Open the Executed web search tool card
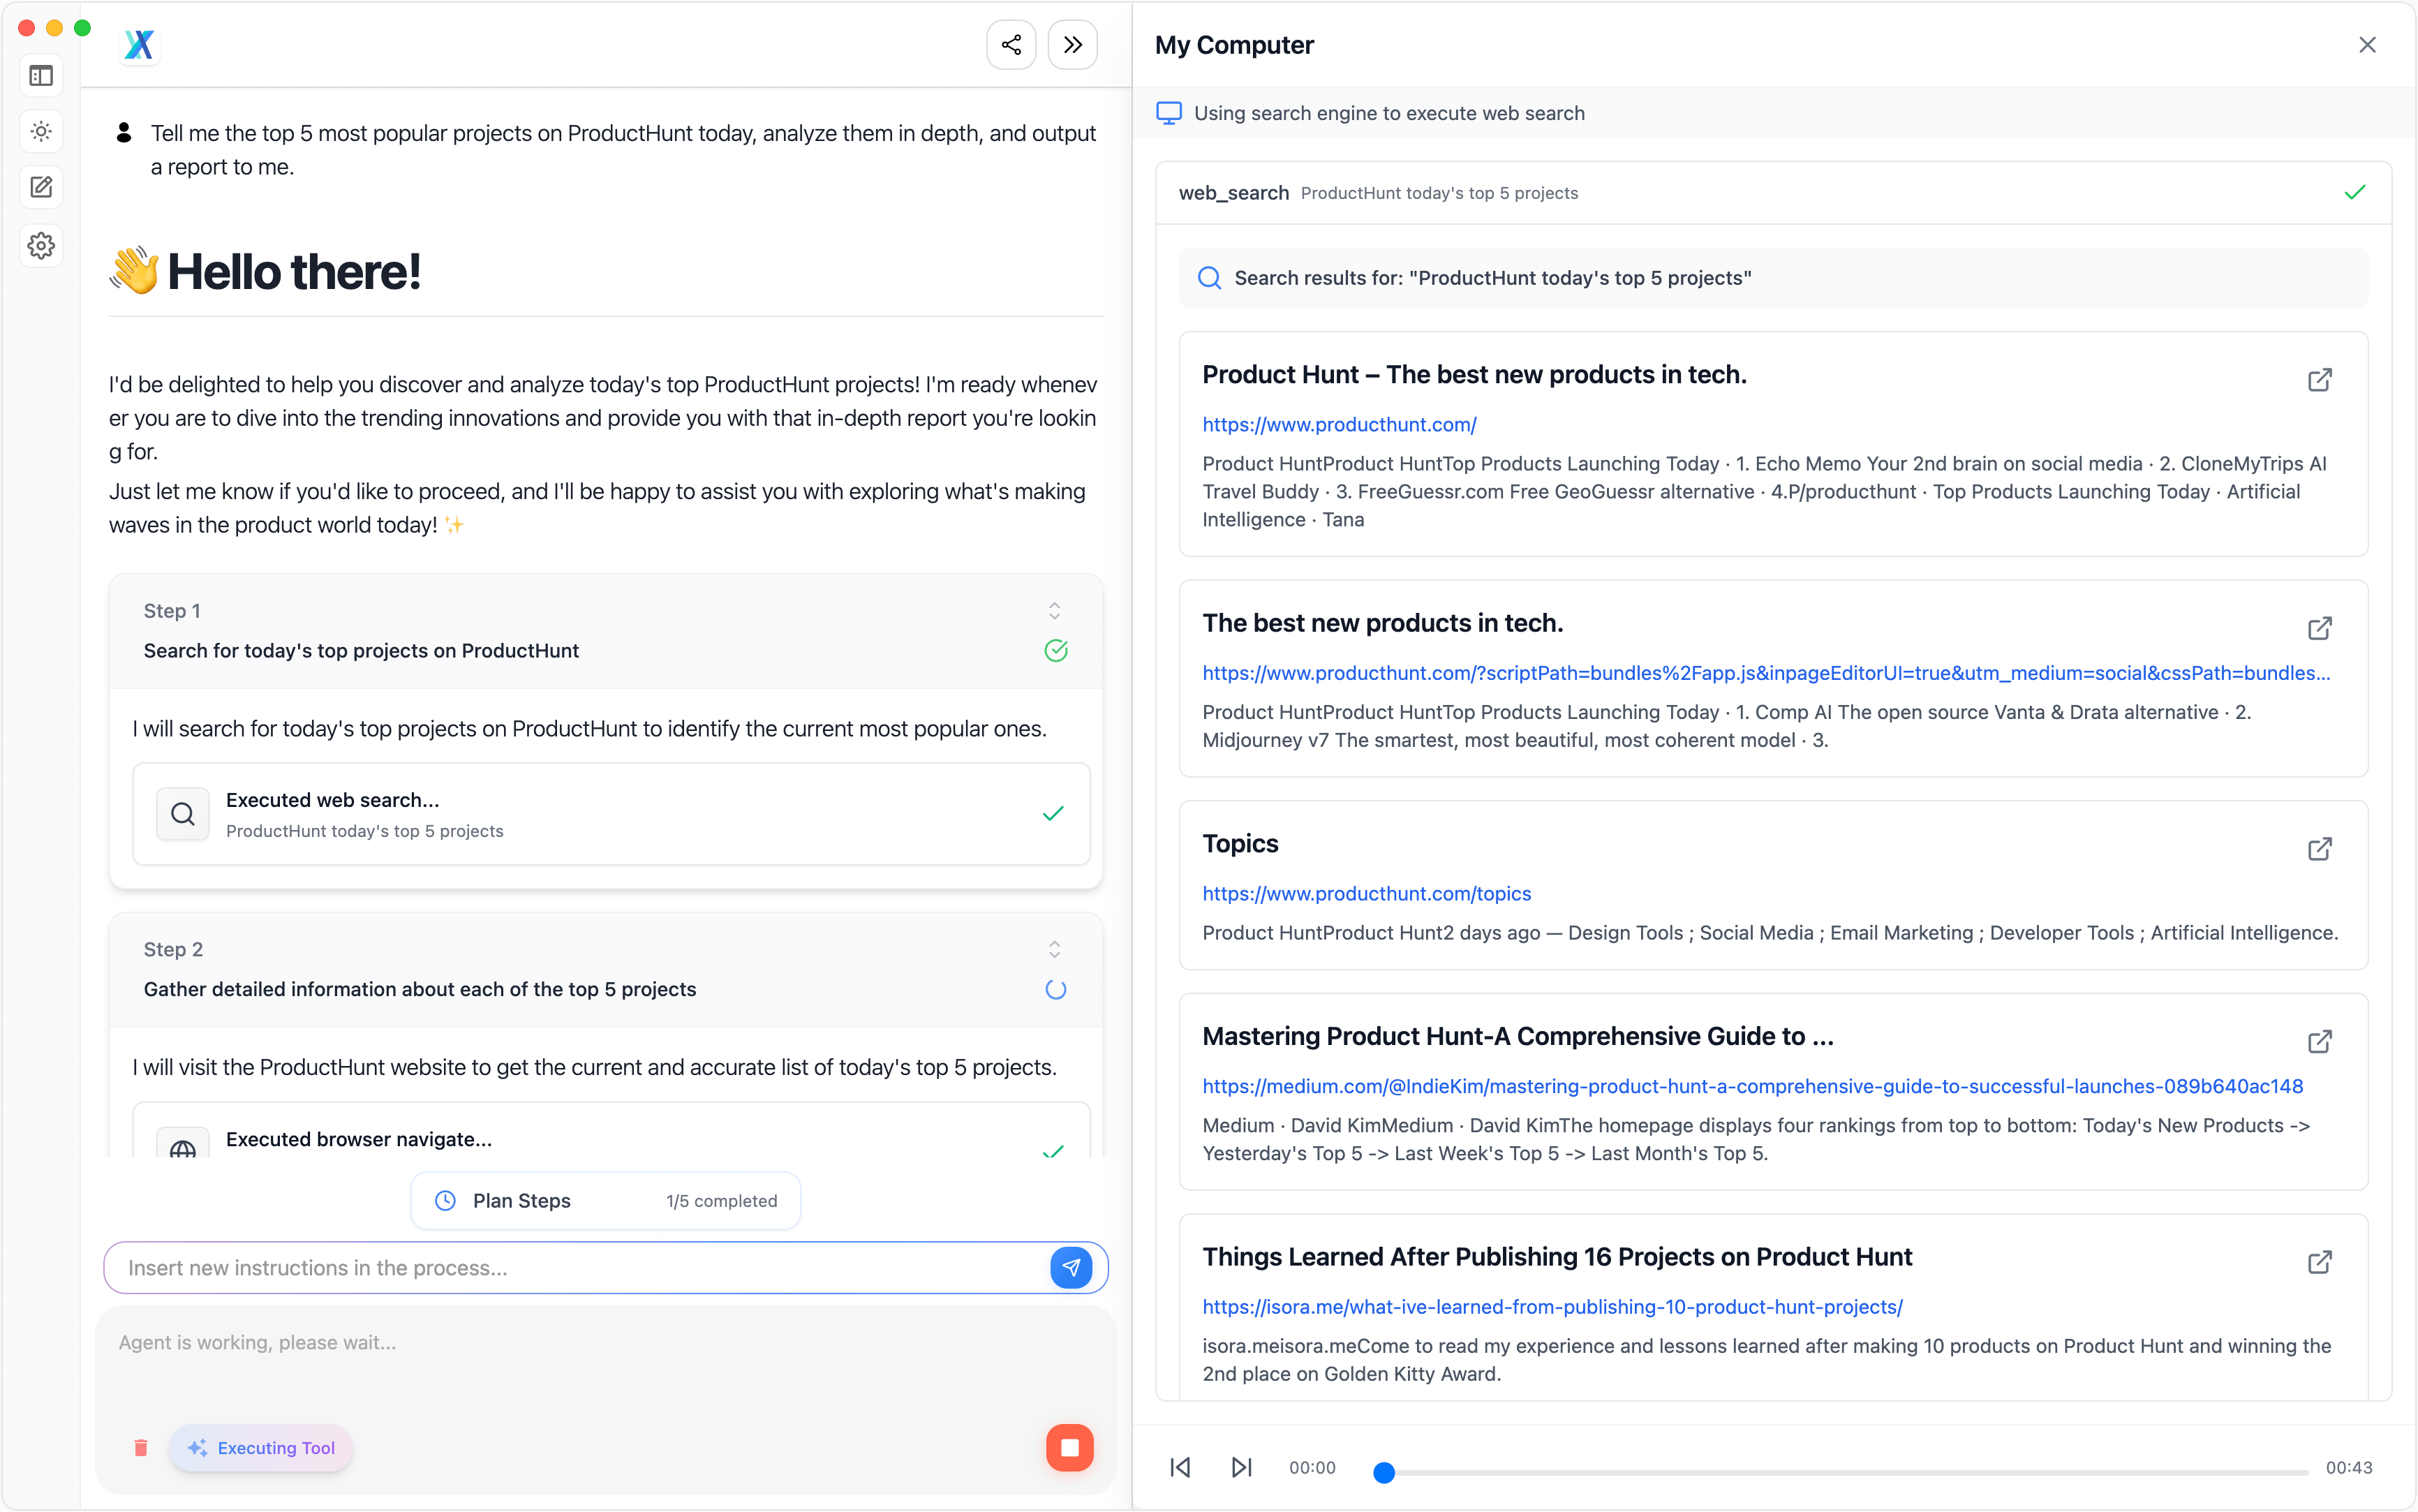The image size is (2418, 1512). pos(611,814)
